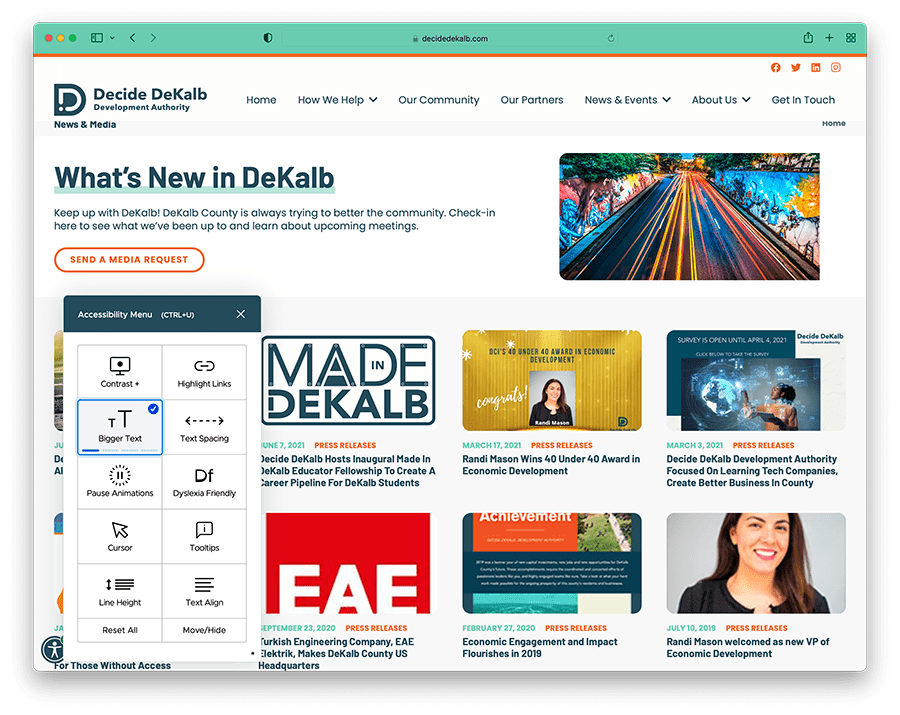
Task: Toggle the Contrast + option
Action: click(120, 373)
